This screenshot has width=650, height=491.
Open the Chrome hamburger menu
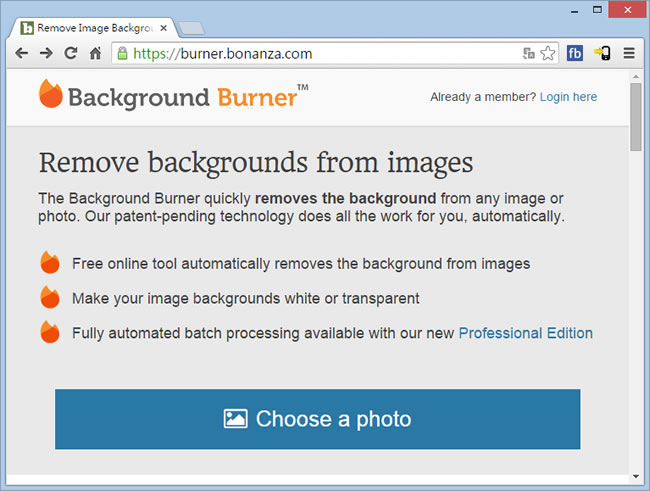click(x=629, y=53)
